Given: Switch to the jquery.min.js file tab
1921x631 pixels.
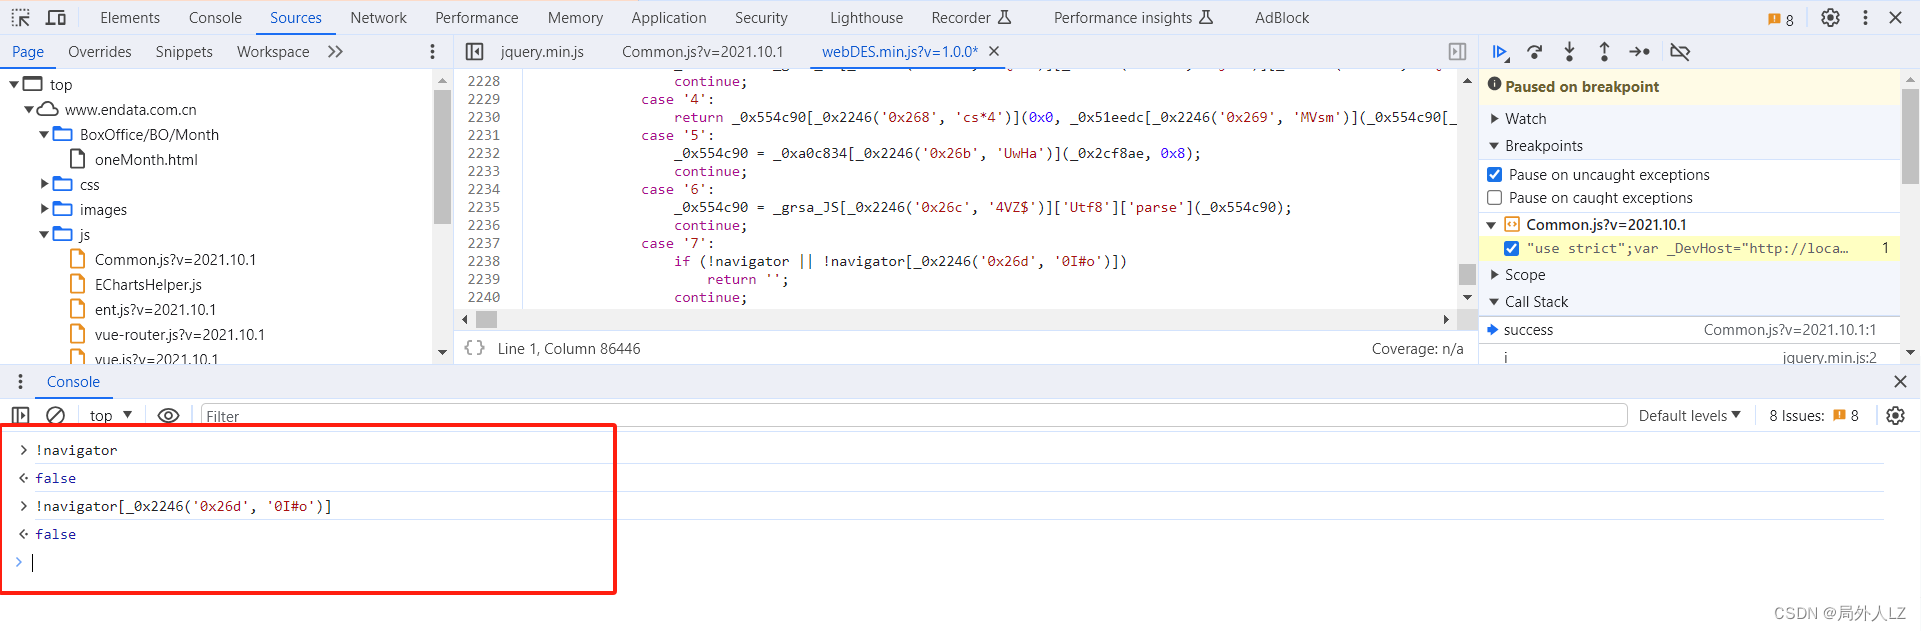Looking at the screenshot, I should [x=542, y=51].
